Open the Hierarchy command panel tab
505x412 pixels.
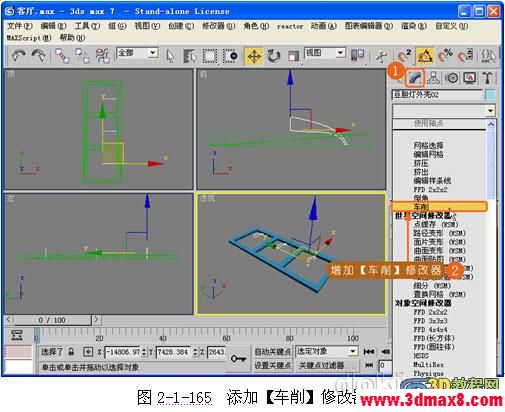(433, 78)
